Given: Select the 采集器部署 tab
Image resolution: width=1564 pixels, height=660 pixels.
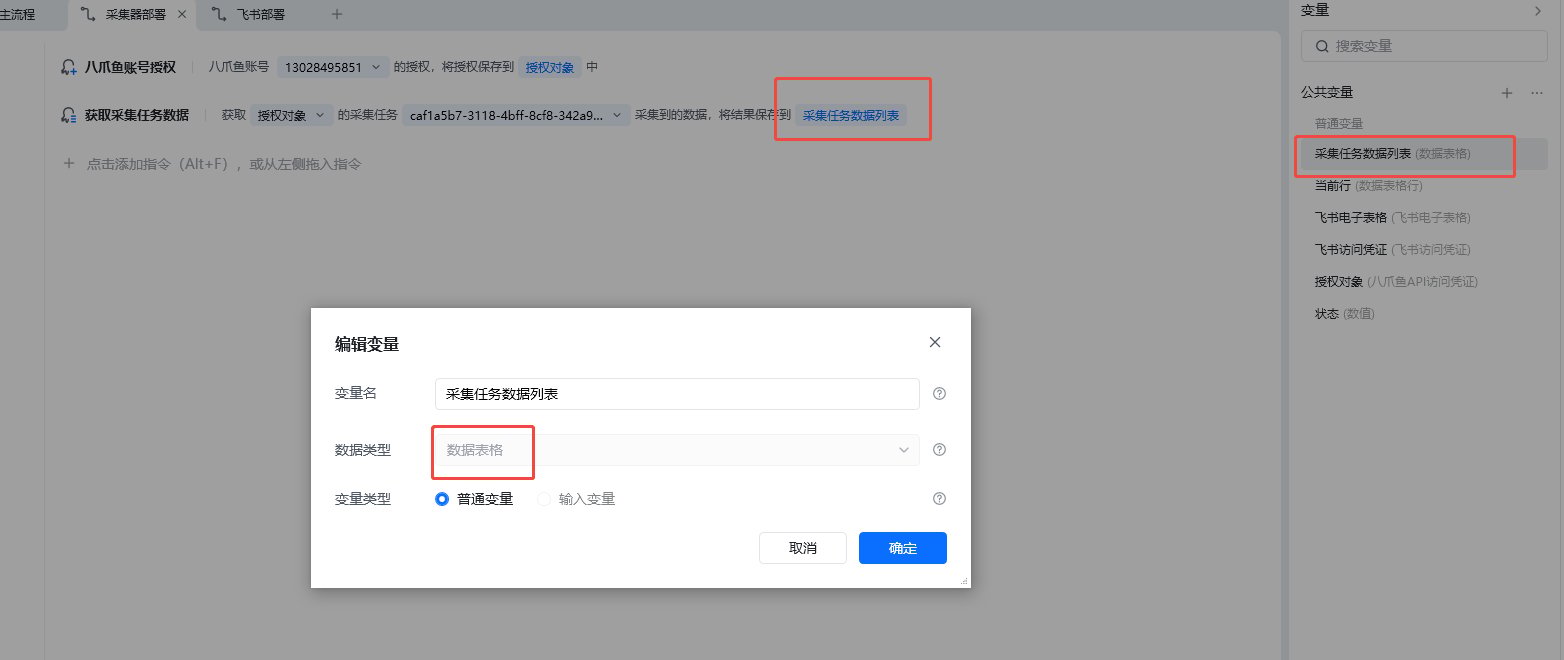Looking at the screenshot, I should coord(135,14).
